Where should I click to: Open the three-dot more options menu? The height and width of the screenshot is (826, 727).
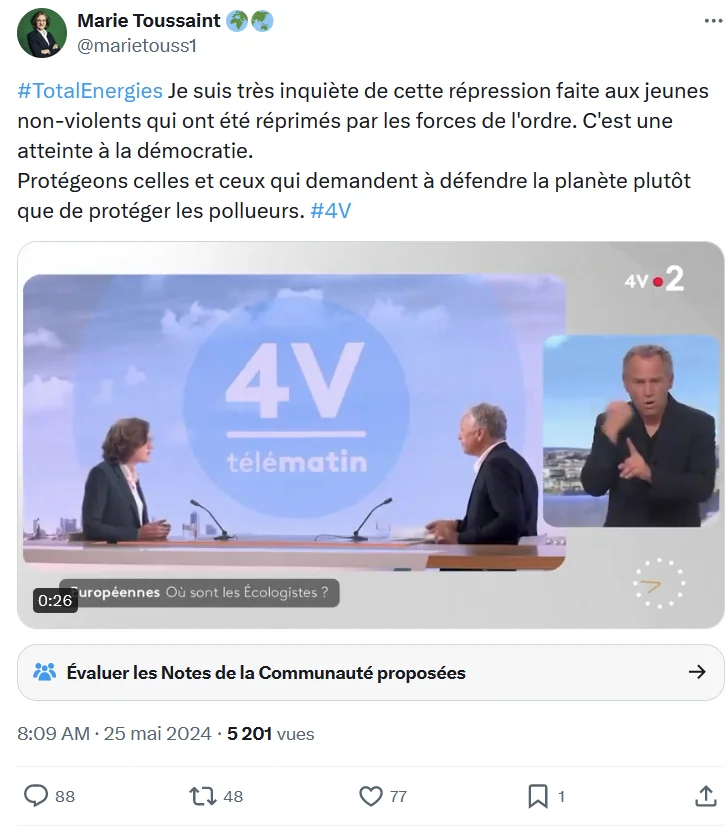(713, 21)
